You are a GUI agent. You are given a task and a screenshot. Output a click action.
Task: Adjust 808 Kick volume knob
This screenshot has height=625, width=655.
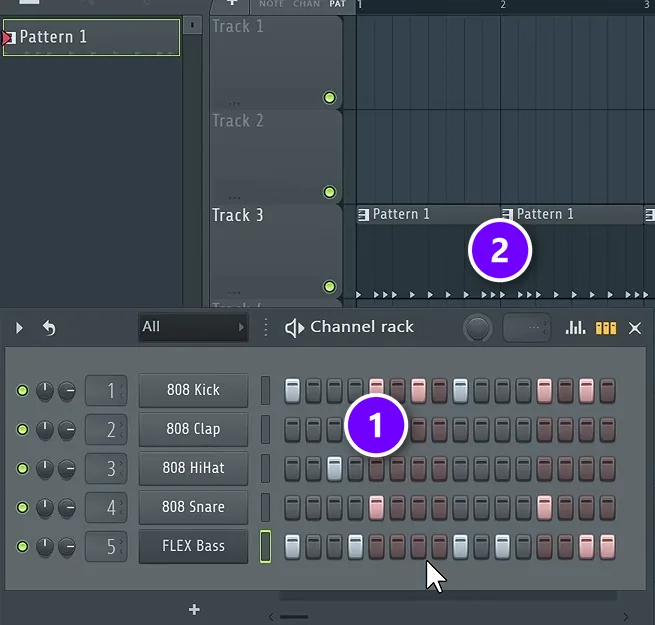[66, 391]
